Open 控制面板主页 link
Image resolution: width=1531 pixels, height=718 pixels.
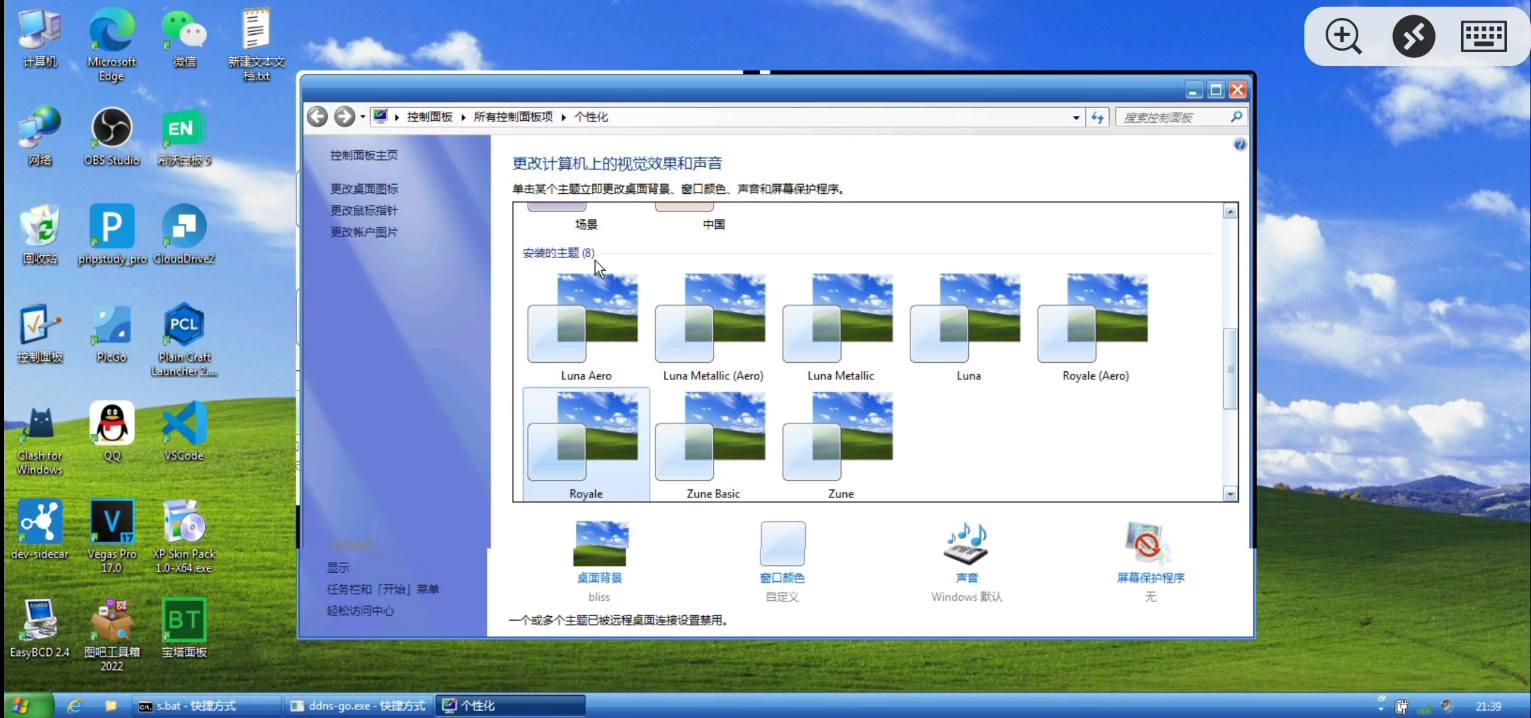coord(364,156)
